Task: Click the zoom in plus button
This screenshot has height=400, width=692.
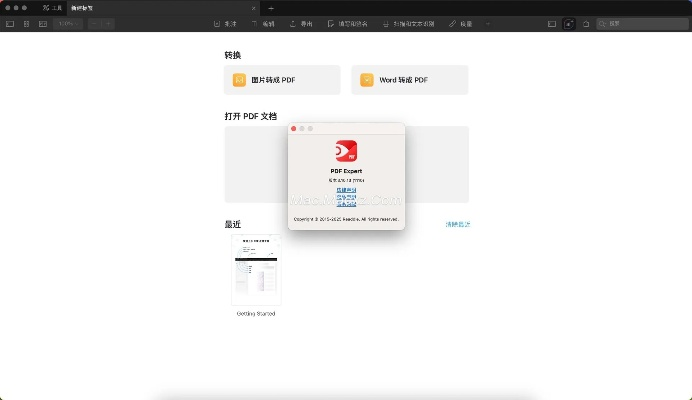Action: click(107, 23)
